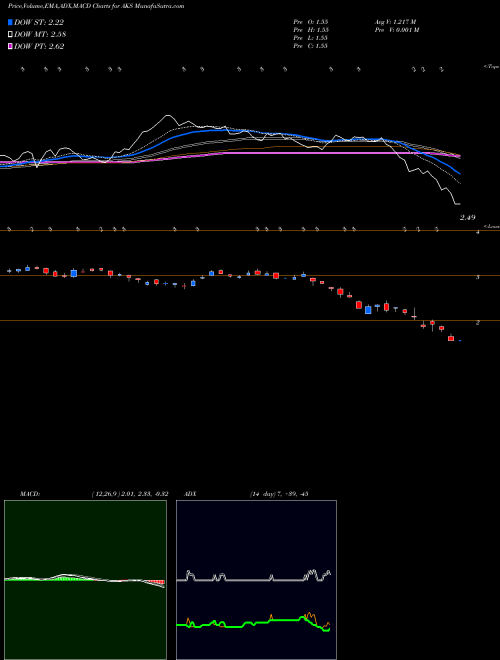
Task: Click the price axis label 2
Action: (x=478, y=323)
